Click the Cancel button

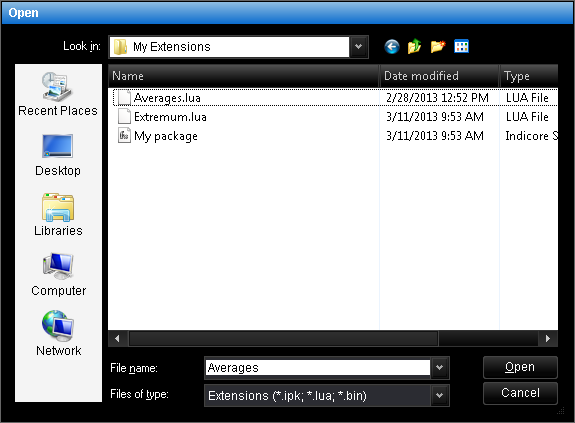point(520,393)
